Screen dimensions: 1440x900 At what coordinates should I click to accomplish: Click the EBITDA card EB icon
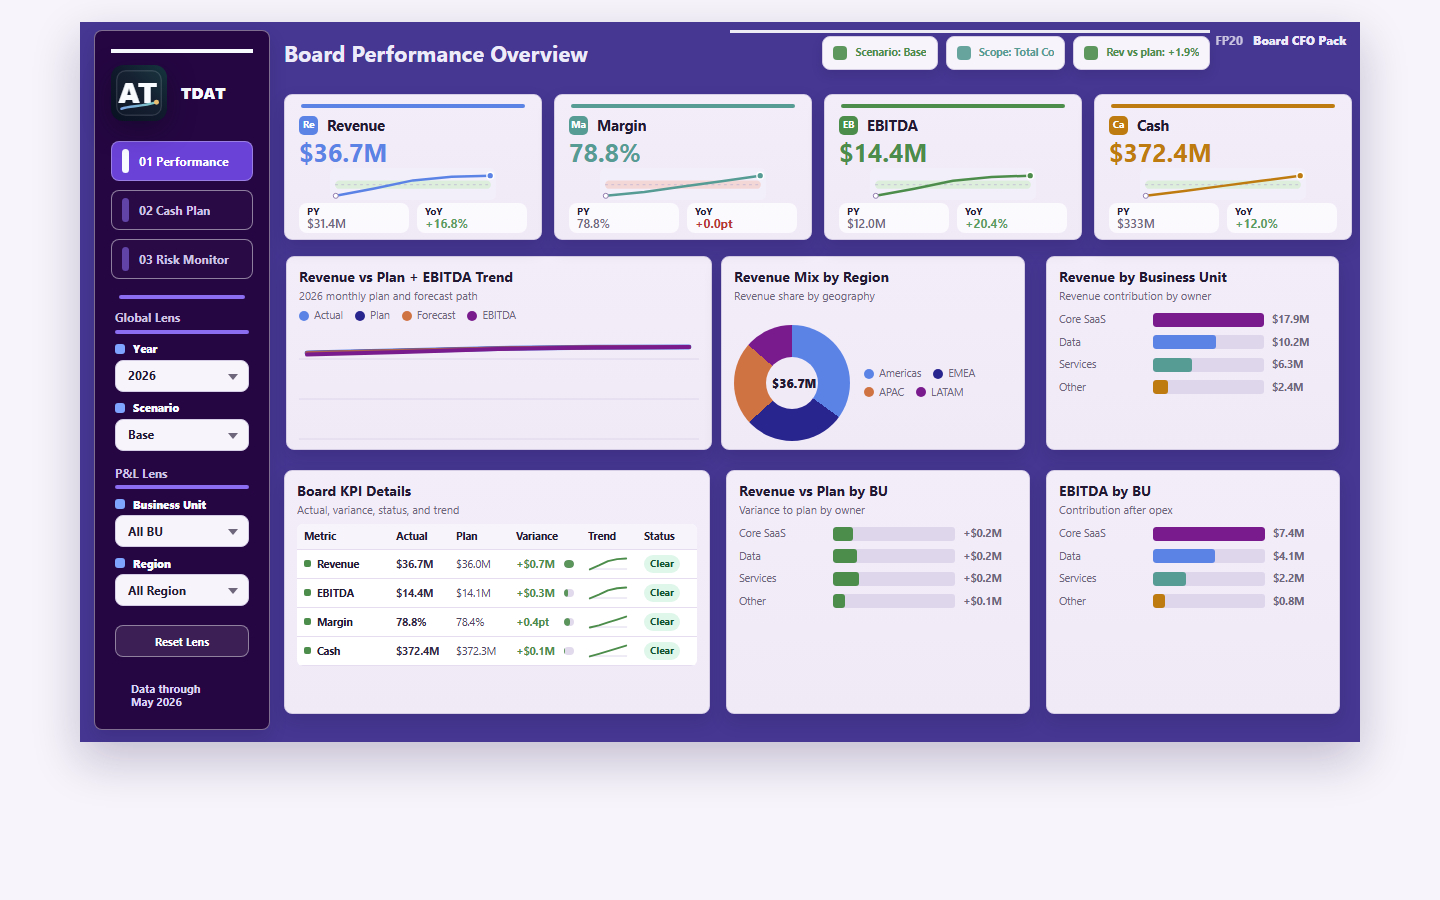click(849, 125)
